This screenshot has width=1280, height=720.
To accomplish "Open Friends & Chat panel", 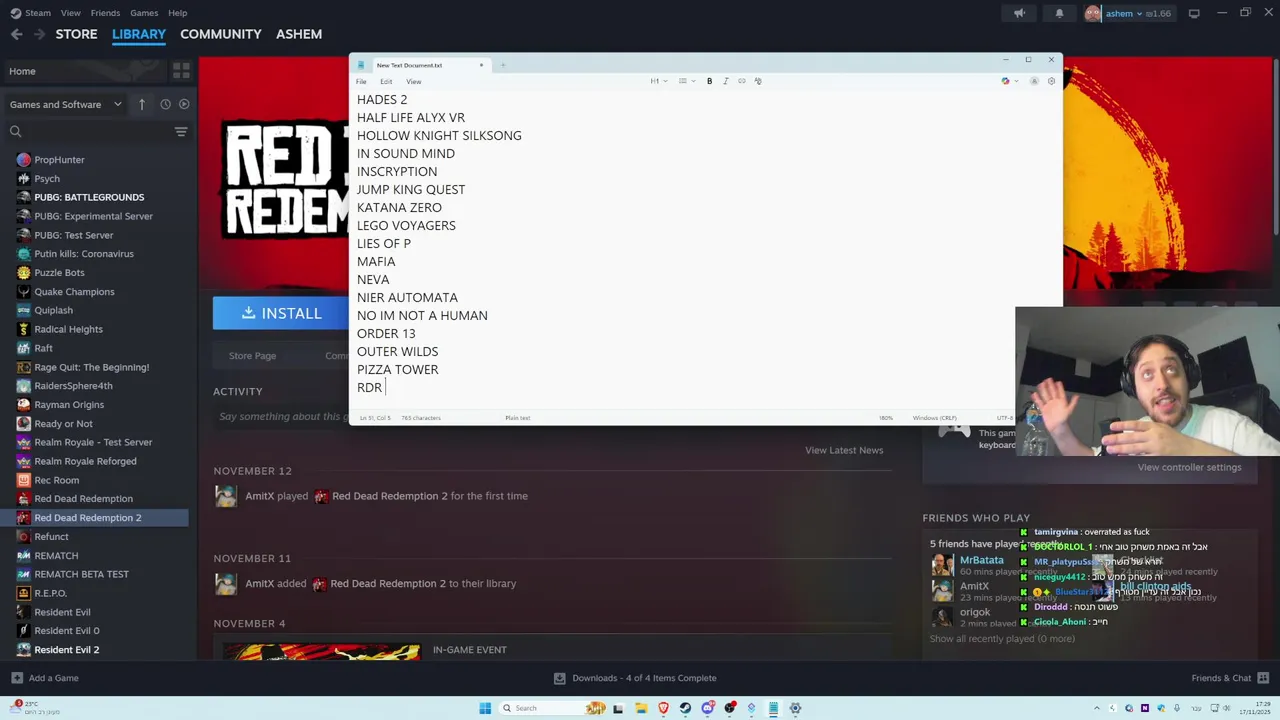I will 1230,678.
